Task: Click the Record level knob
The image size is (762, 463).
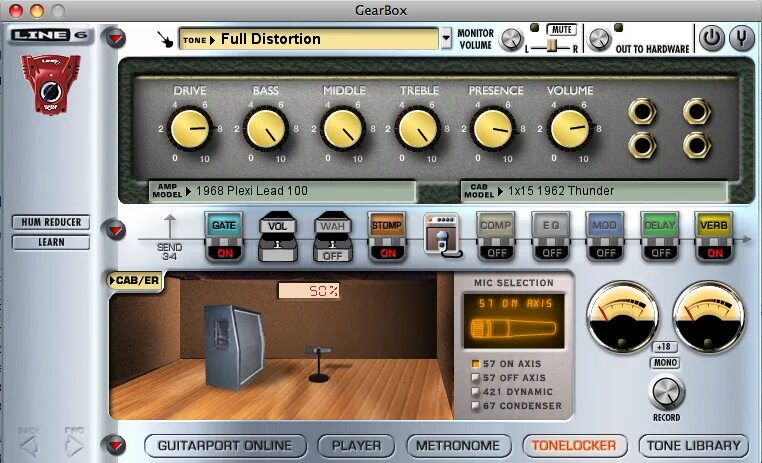Action: 666,393
